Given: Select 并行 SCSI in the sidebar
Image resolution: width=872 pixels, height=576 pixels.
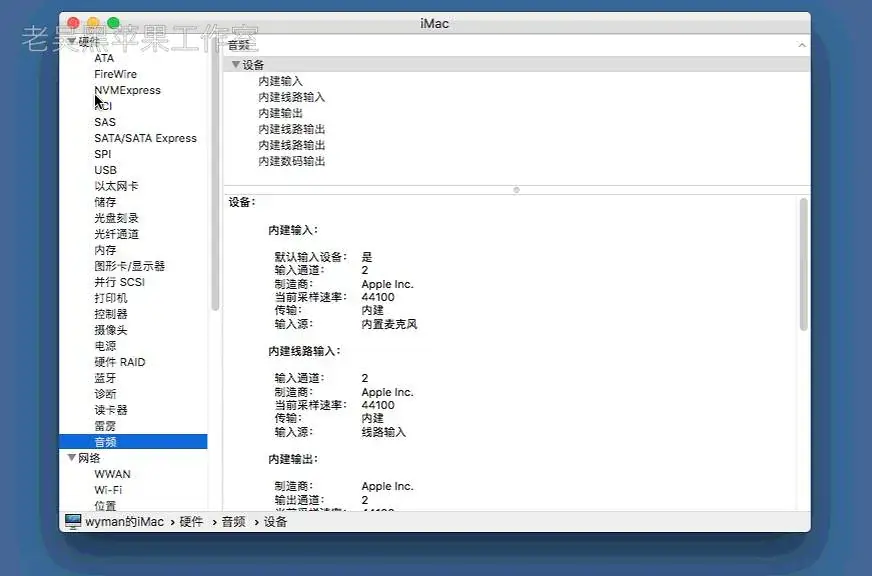Looking at the screenshot, I should (119, 282).
